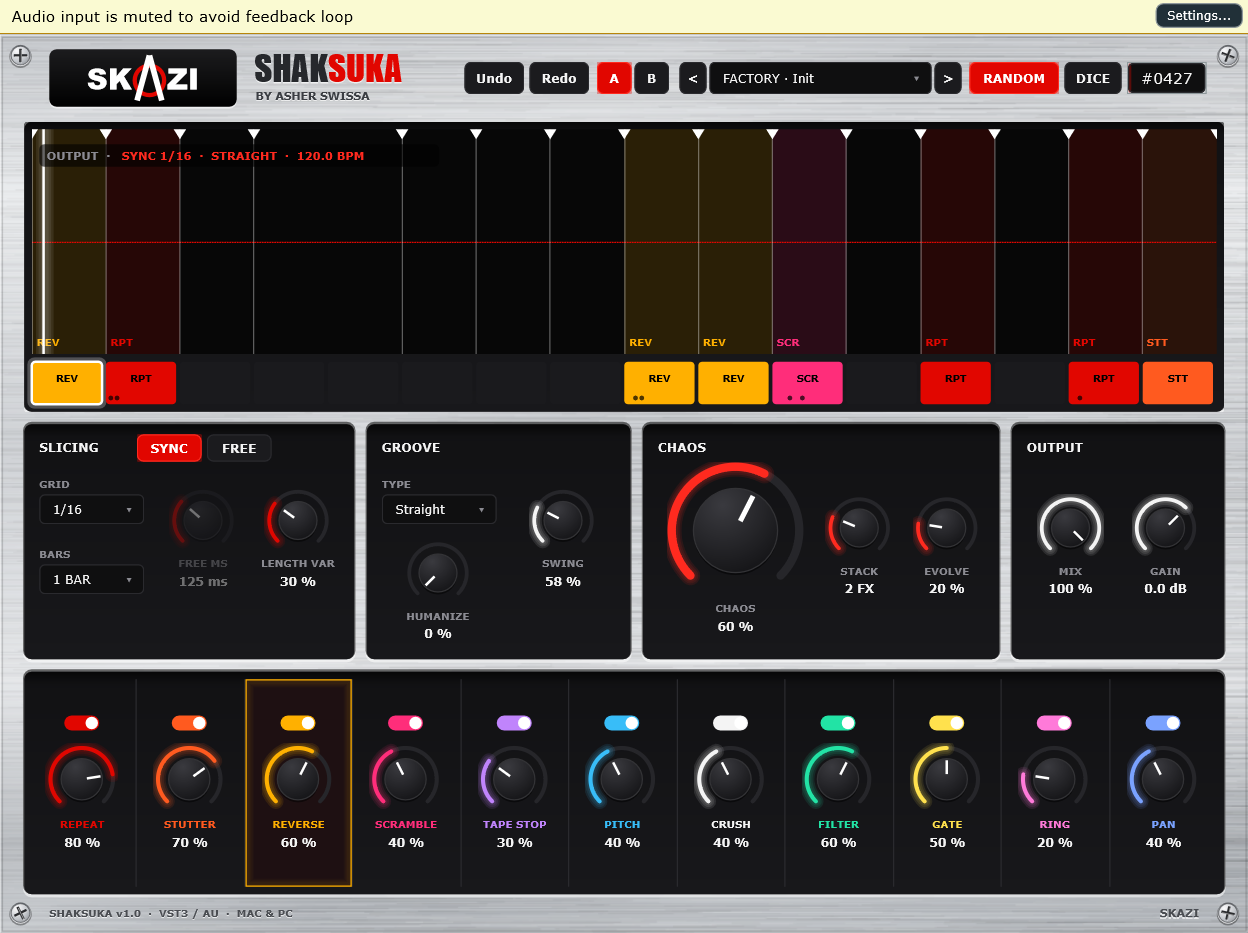Click the Mix knob in Output
1248x933 pixels.
(x=1070, y=527)
